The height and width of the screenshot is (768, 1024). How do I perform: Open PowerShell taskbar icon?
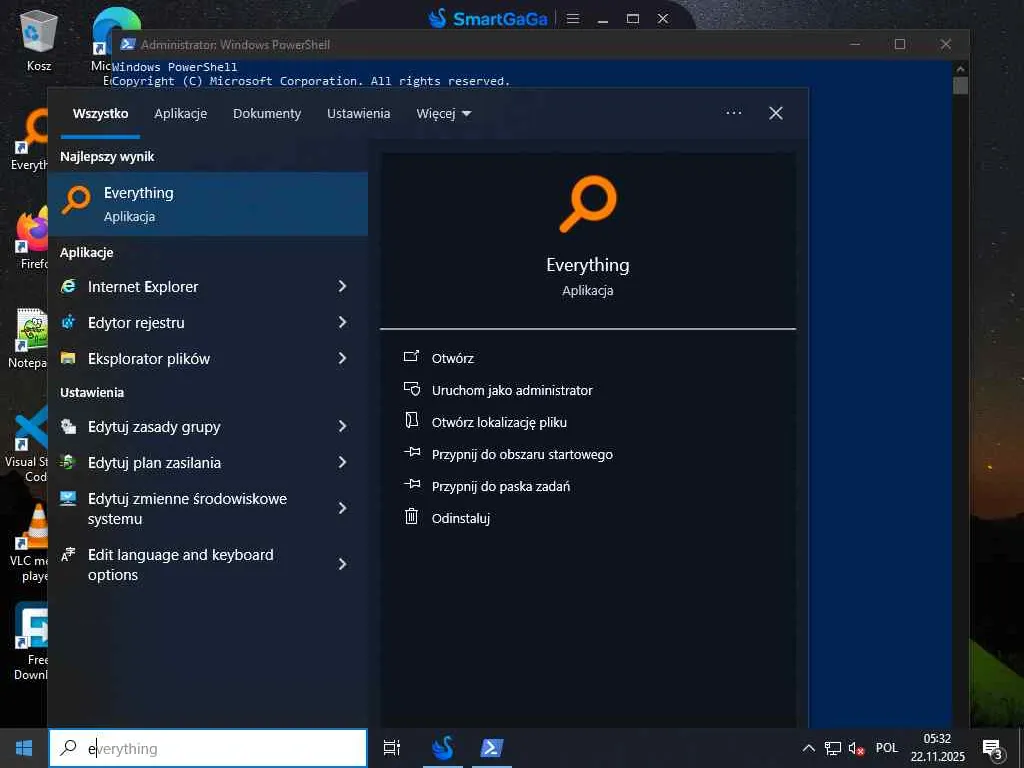[x=492, y=748]
